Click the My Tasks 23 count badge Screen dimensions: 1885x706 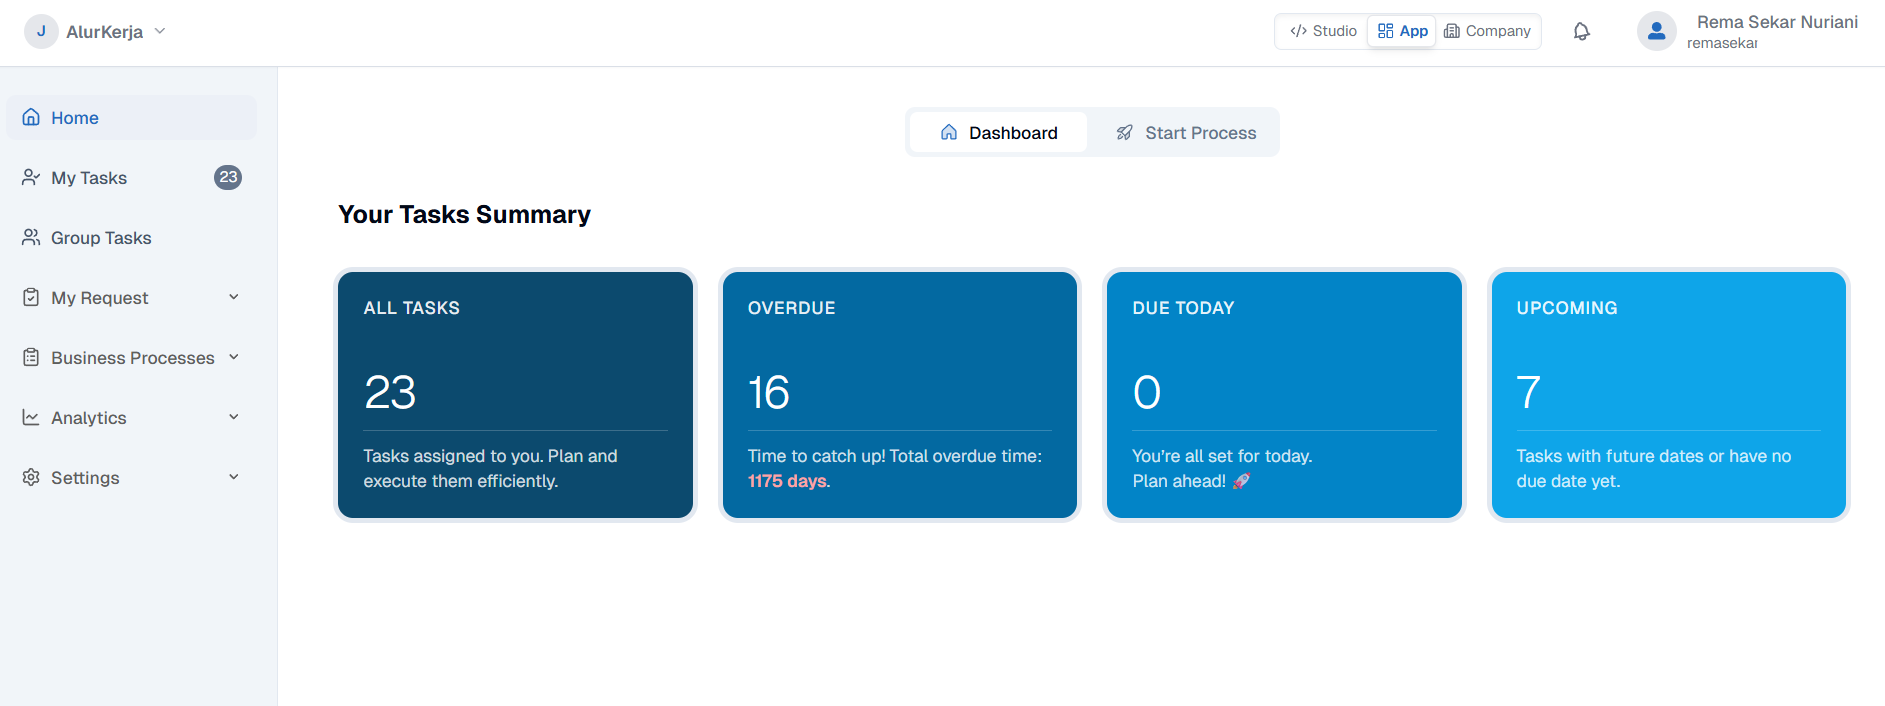pyautogui.click(x=228, y=178)
